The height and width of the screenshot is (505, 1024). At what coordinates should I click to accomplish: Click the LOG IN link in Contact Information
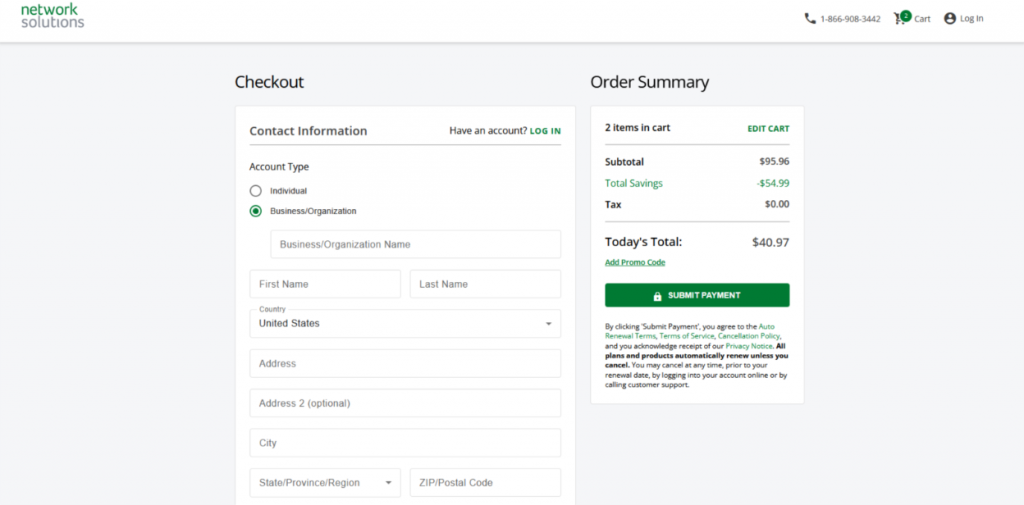point(545,131)
